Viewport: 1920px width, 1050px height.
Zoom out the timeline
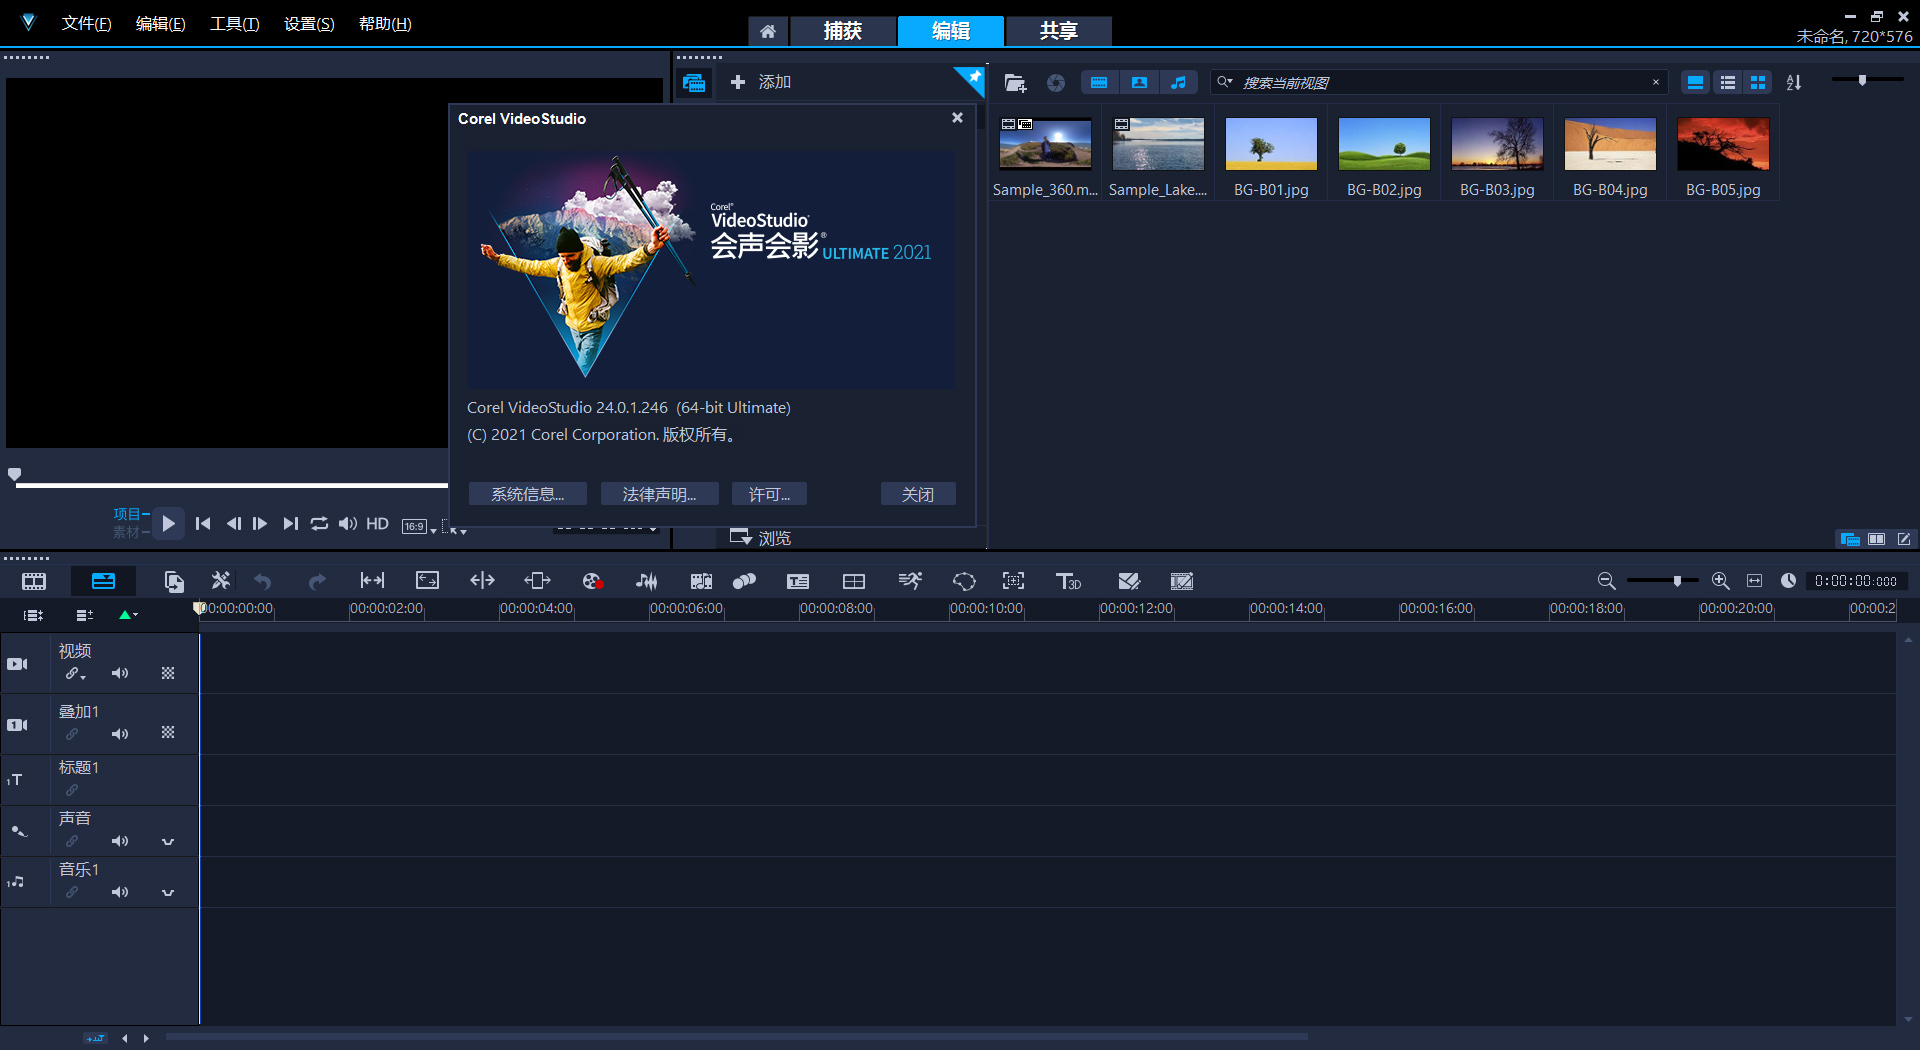pos(1606,581)
